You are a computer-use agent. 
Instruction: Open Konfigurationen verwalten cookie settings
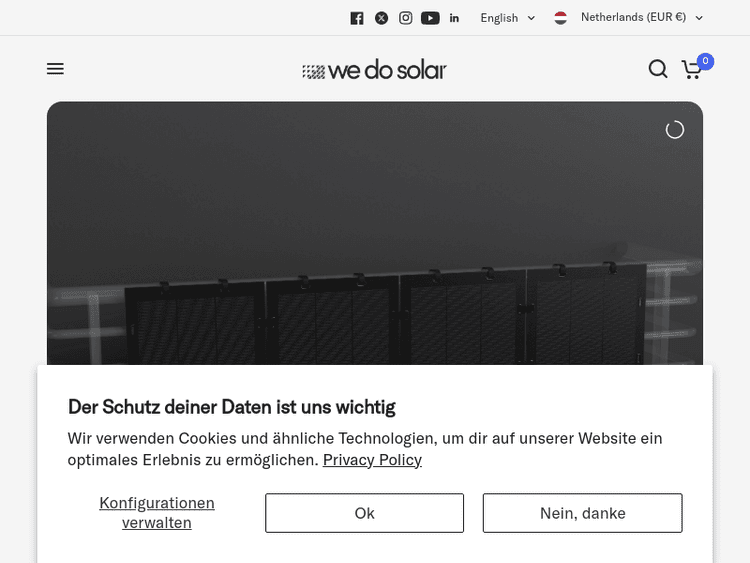[x=157, y=513]
